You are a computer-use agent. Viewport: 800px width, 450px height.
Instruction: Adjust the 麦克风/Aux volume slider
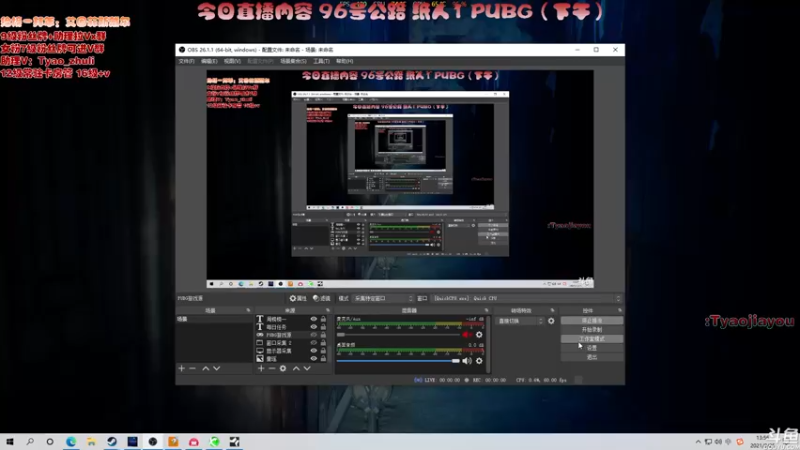pyautogui.click(x=398, y=335)
